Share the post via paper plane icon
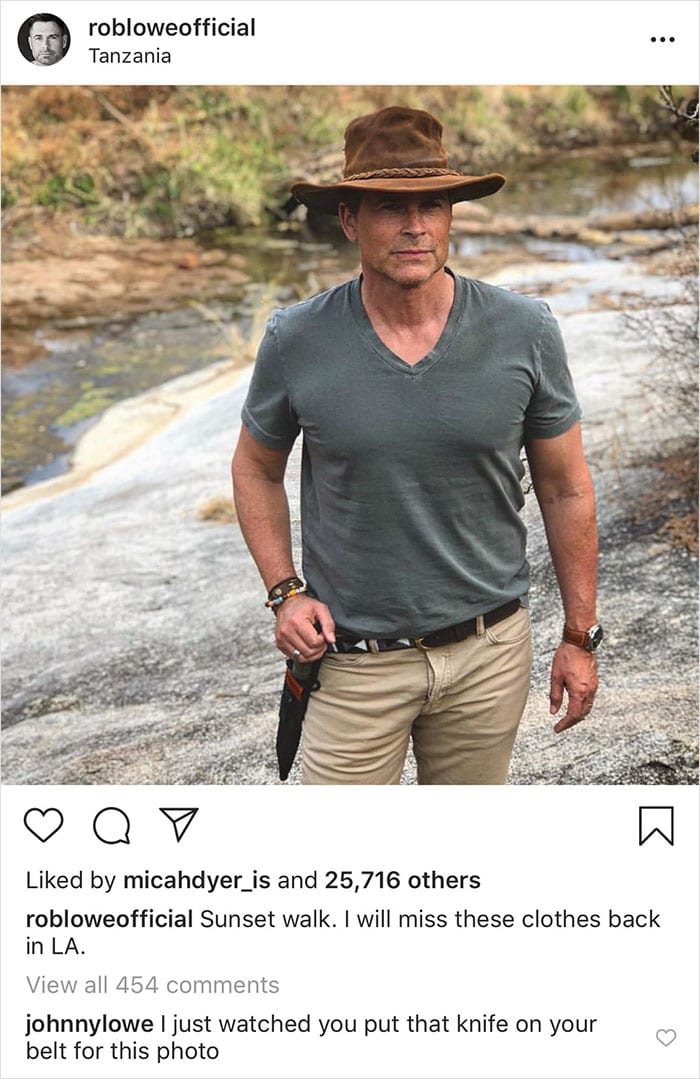This screenshot has height=1079, width=700. (x=179, y=825)
